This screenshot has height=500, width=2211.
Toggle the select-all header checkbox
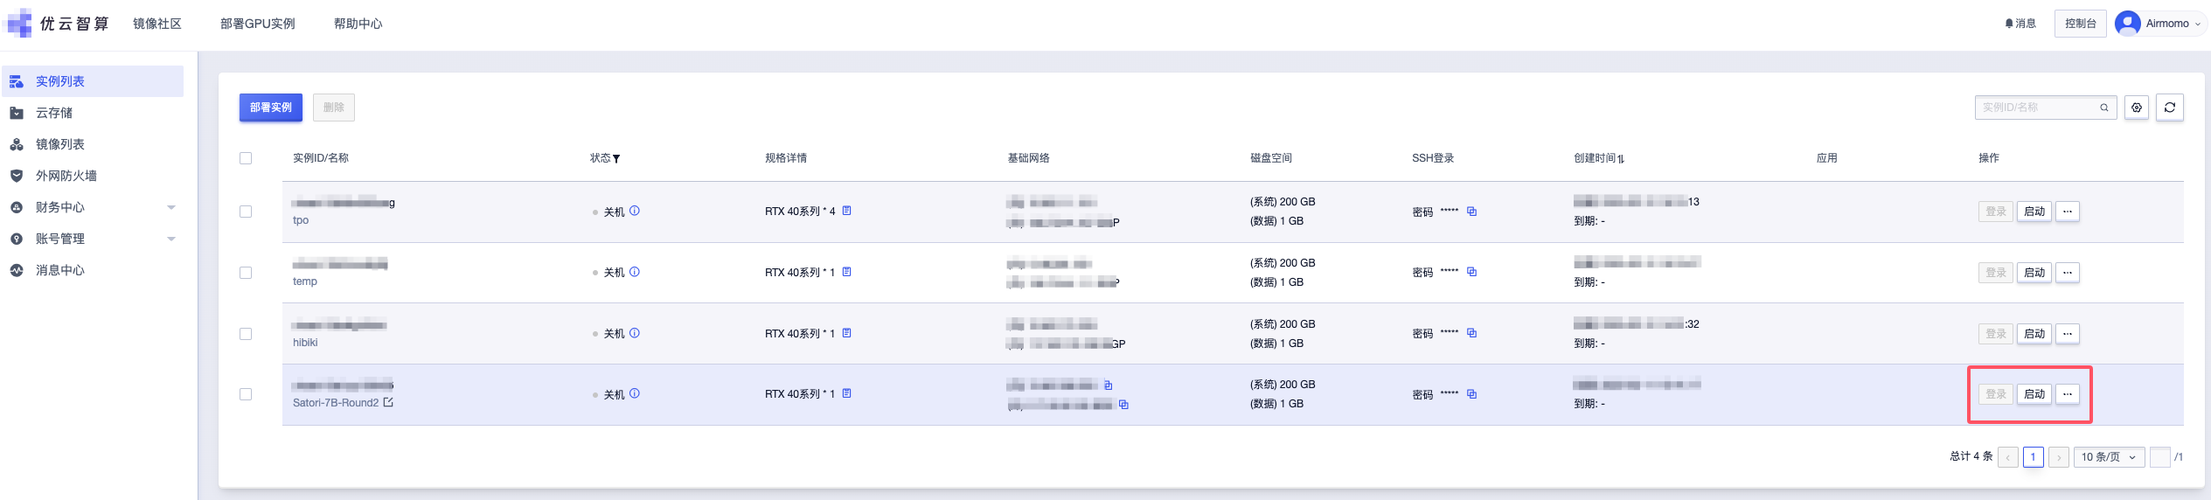pyautogui.click(x=246, y=158)
